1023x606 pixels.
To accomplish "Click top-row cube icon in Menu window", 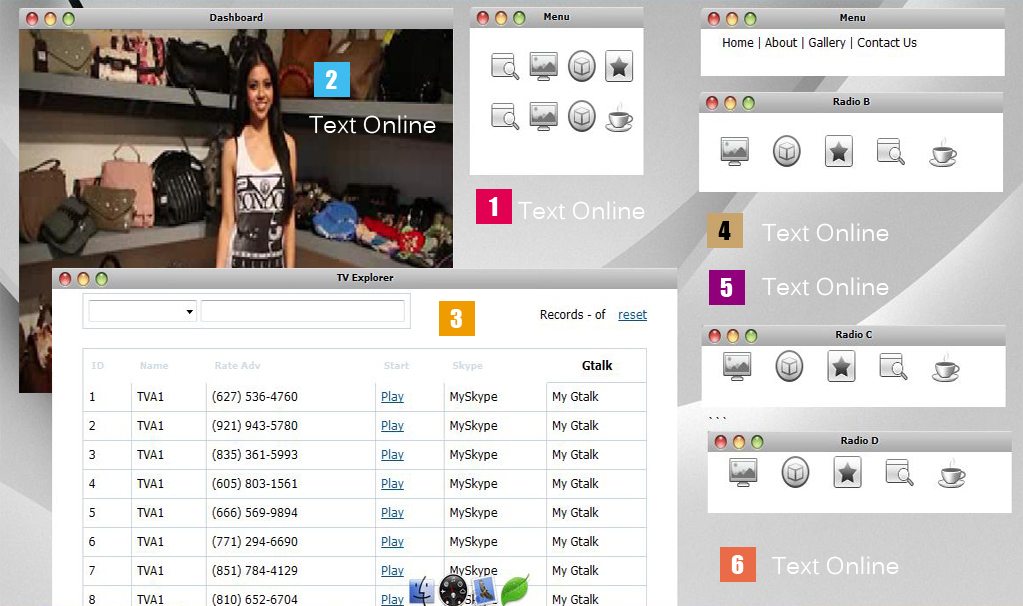I will point(581,66).
